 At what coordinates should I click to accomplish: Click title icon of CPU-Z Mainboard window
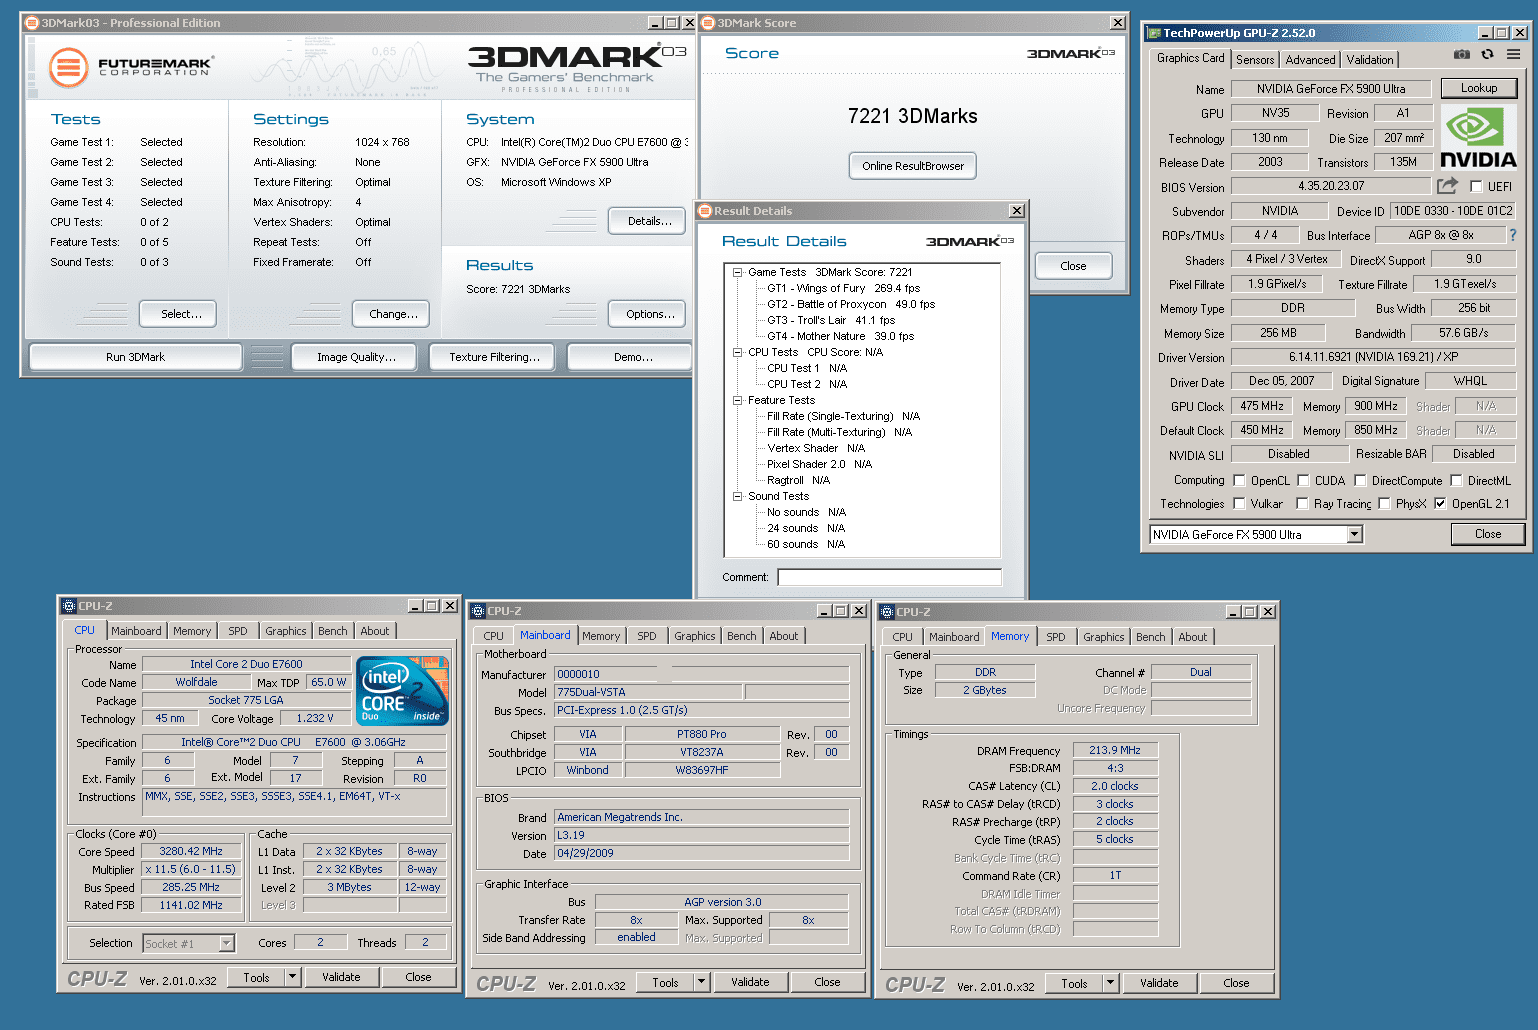(478, 611)
